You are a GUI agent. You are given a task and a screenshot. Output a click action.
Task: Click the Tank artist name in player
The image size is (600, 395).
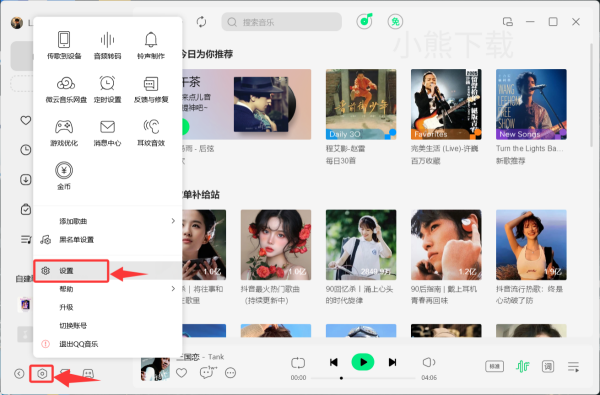[x=216, y=357]
